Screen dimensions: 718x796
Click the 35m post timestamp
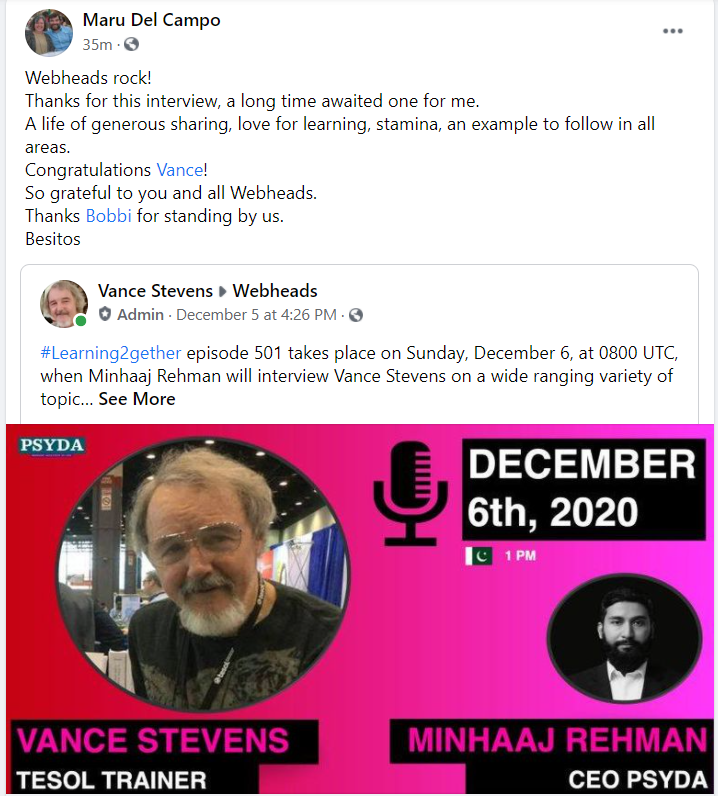click(97, 45)
